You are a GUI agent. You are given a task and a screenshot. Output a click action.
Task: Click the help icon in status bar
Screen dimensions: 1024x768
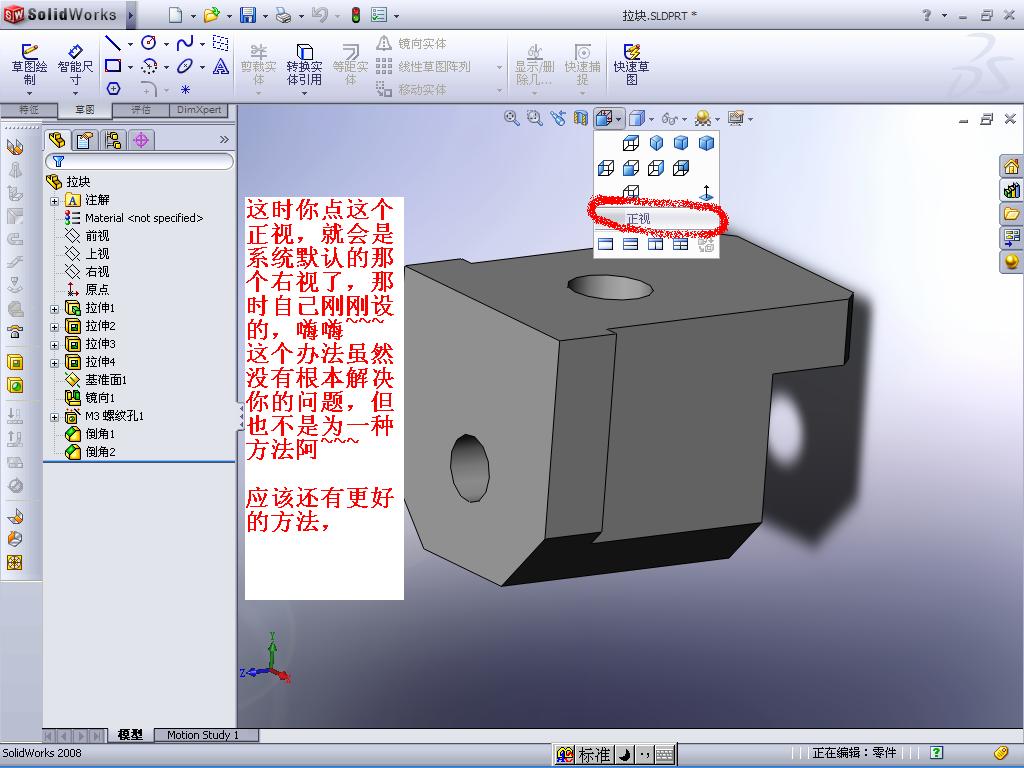point(936,753)
